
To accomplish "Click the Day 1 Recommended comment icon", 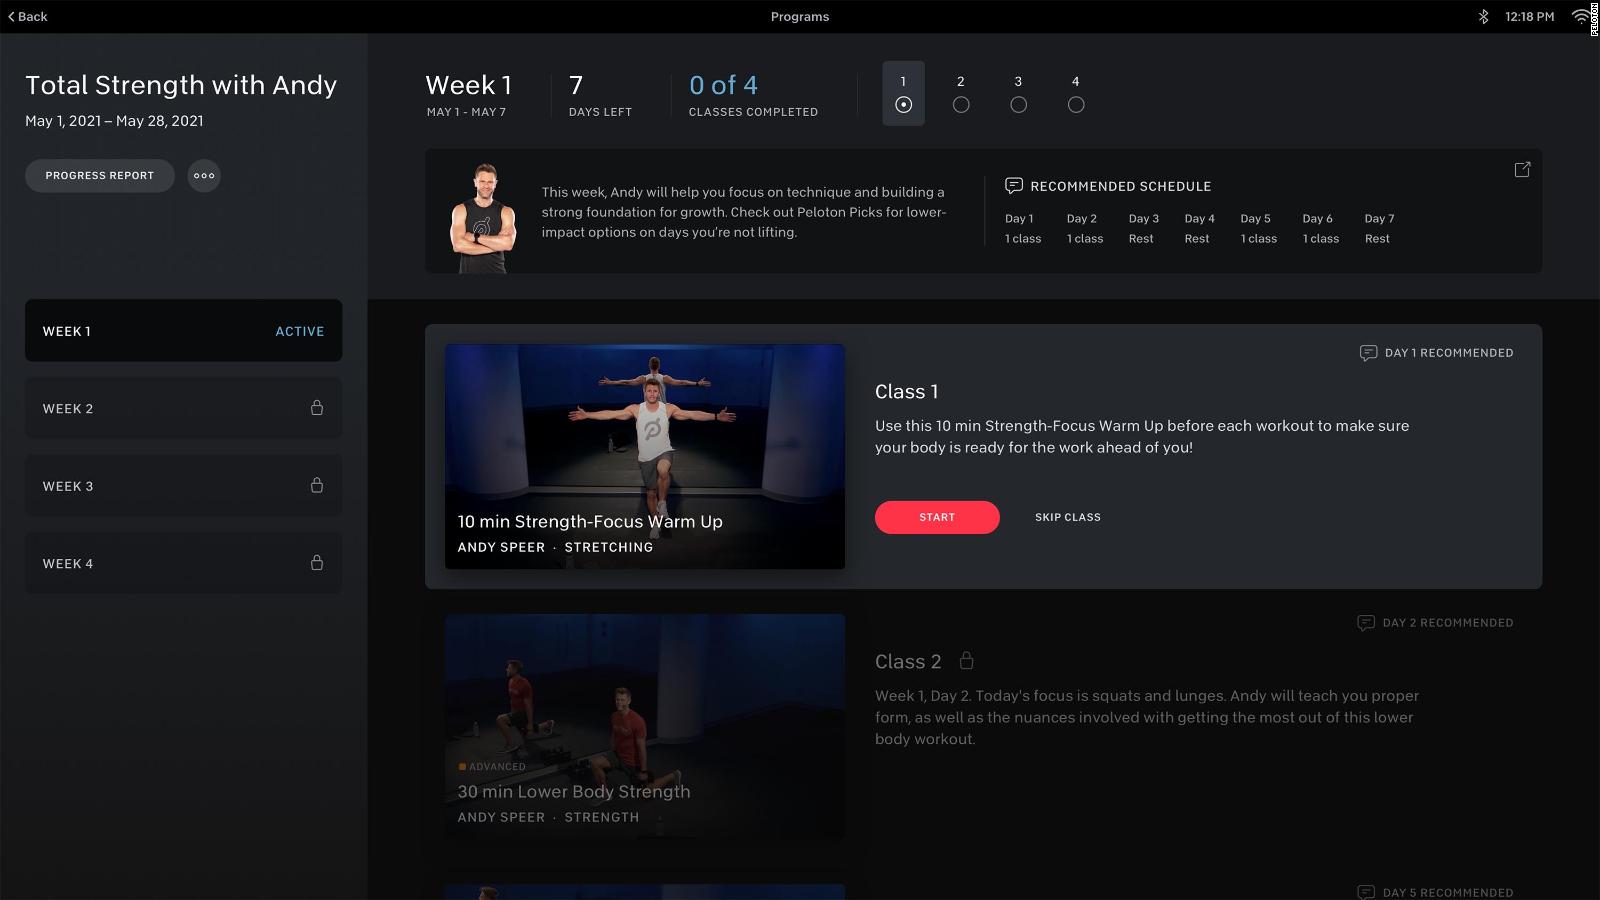I will pyautogui.click(x=1368, y=353).
